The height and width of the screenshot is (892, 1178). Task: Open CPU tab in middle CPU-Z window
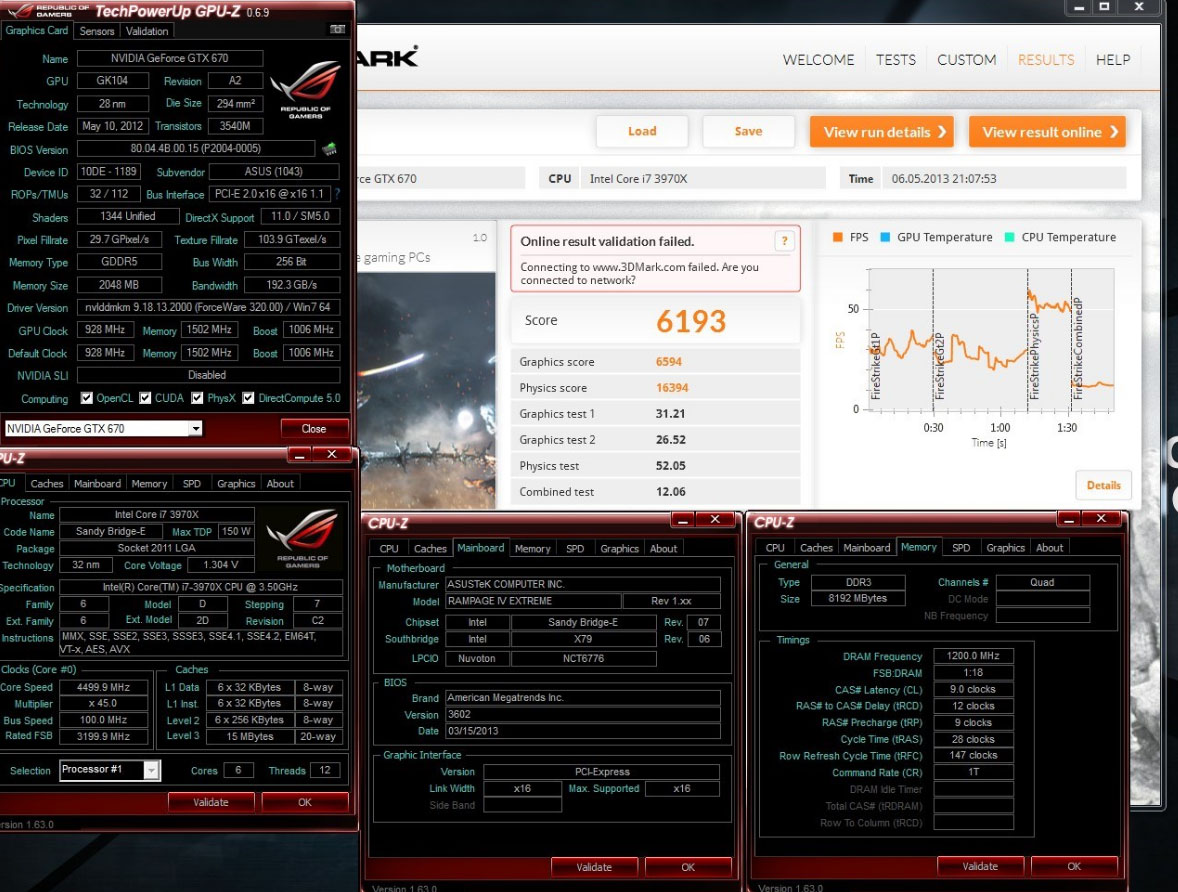(389, 549)
